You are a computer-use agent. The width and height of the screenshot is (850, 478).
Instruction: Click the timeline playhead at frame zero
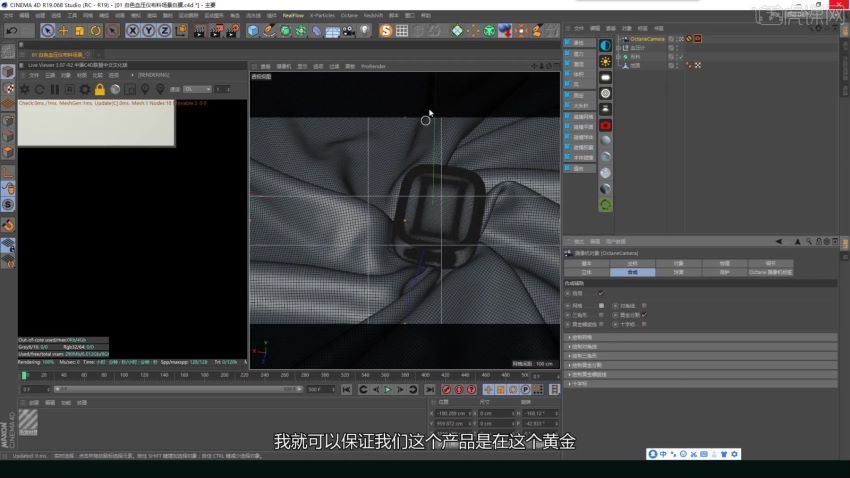[24, 376]
